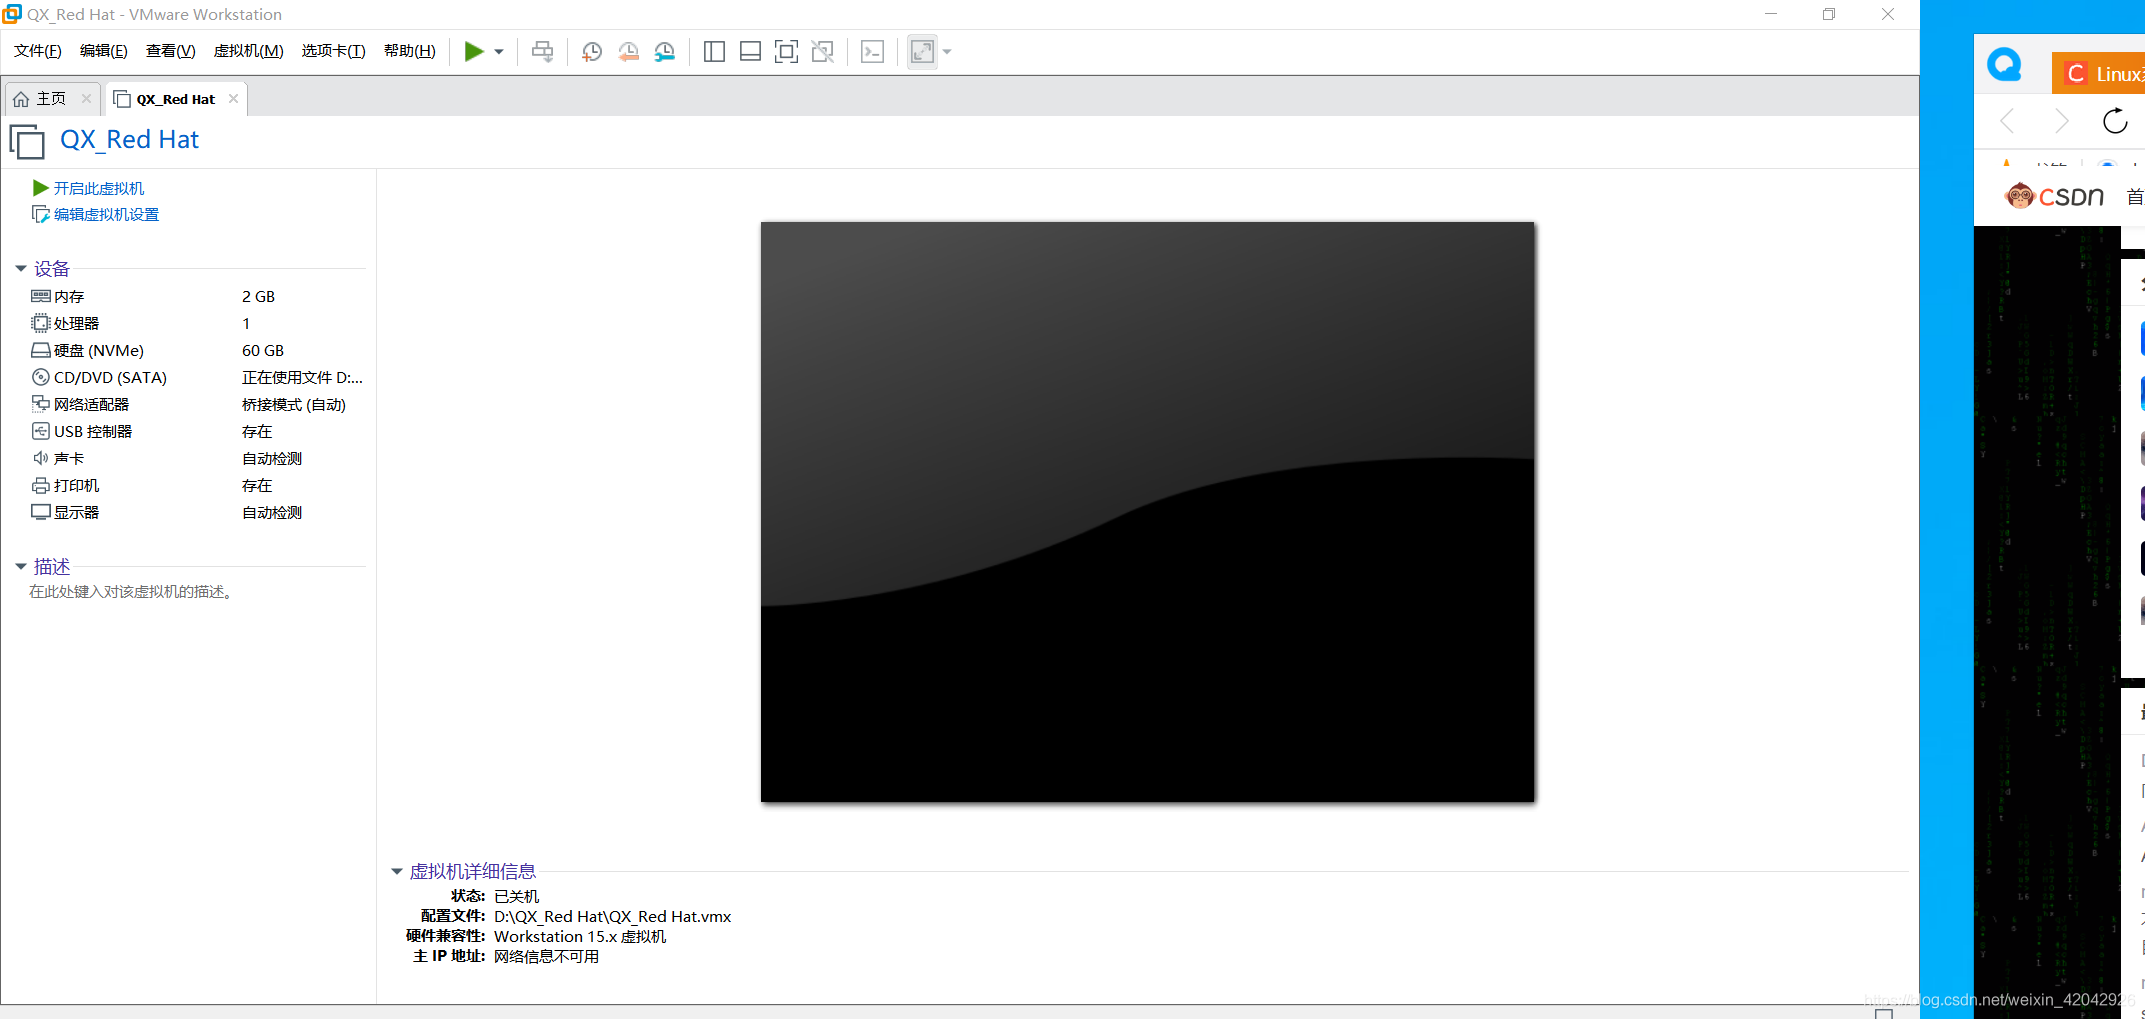Screen dimensions: 2145x1019
Task: Click browser window's forward arrow
Action: (x=2061, y=121)
